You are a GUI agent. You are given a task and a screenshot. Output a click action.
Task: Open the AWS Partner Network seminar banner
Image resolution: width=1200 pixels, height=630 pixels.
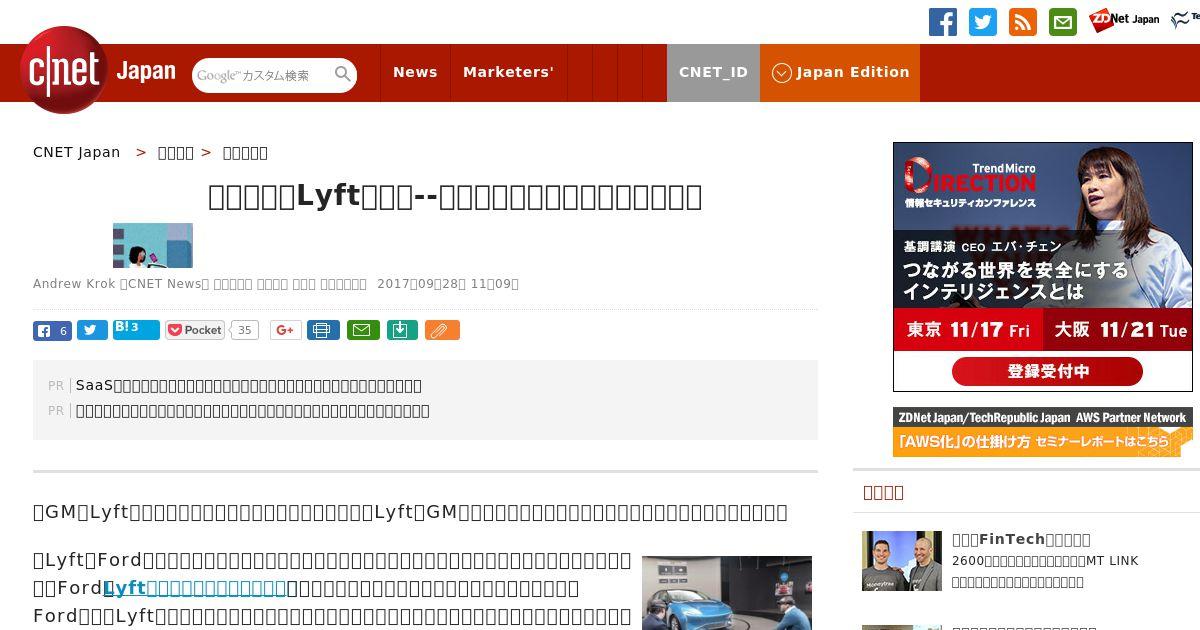(x=1043, y=431)
